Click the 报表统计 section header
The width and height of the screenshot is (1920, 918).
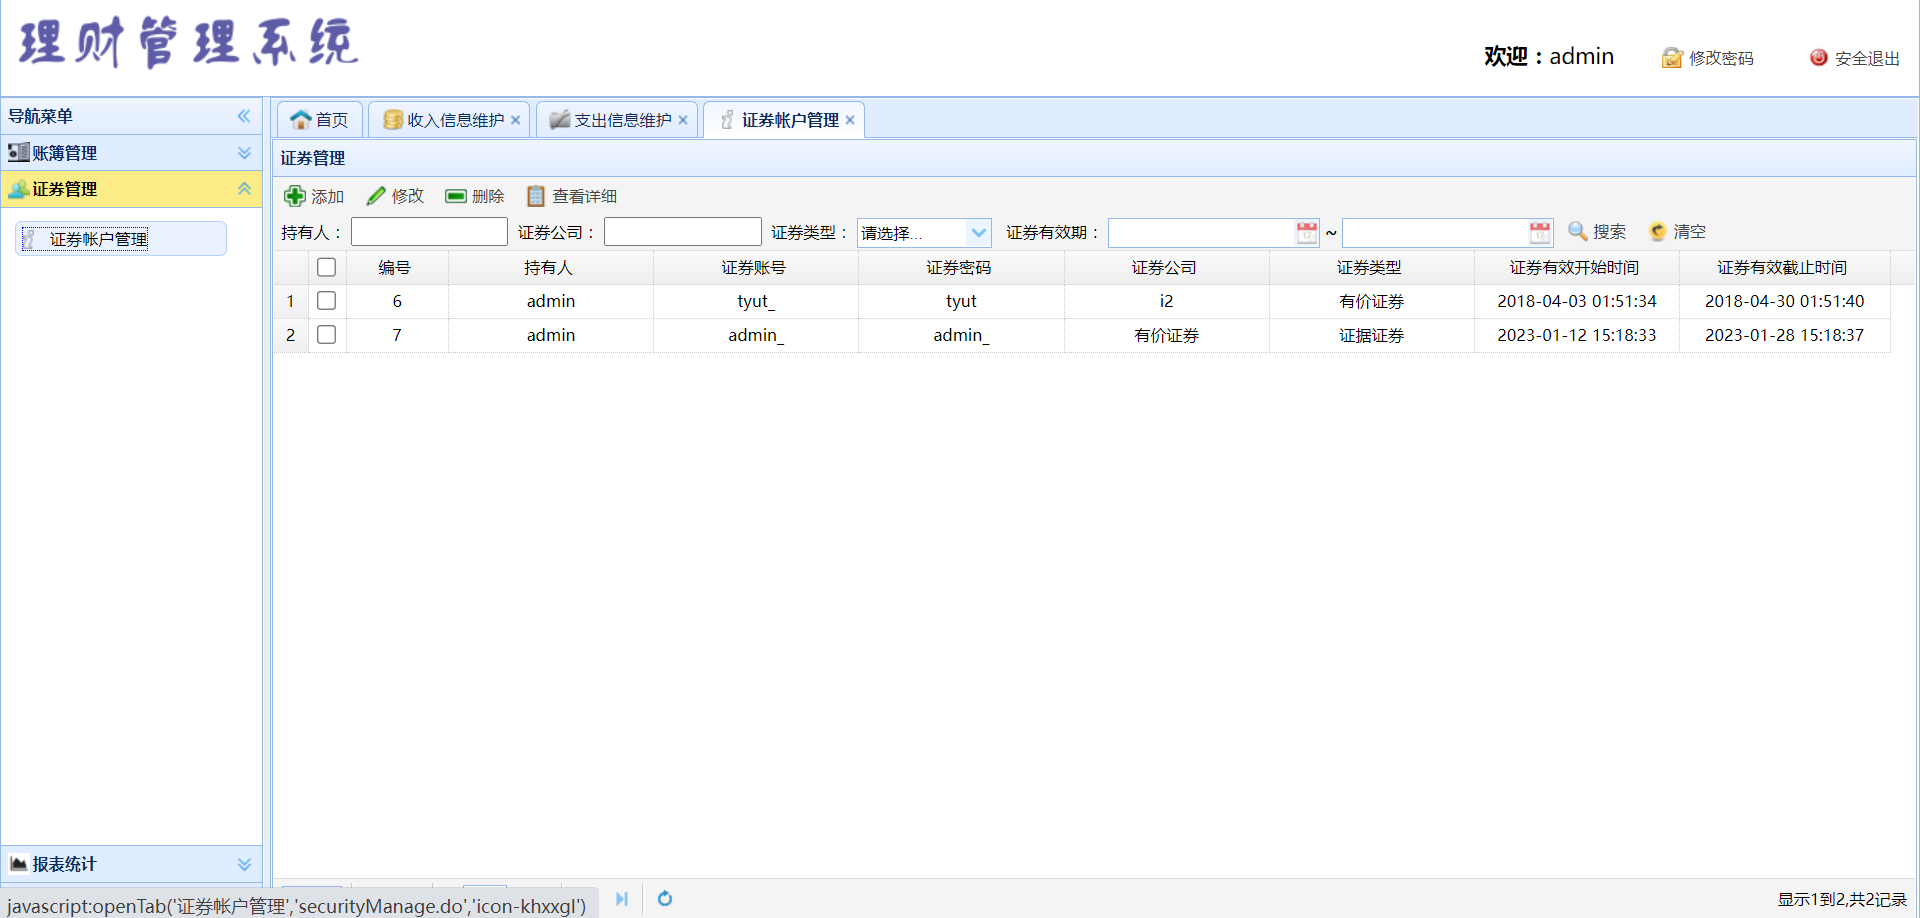[x=131, y=864]
